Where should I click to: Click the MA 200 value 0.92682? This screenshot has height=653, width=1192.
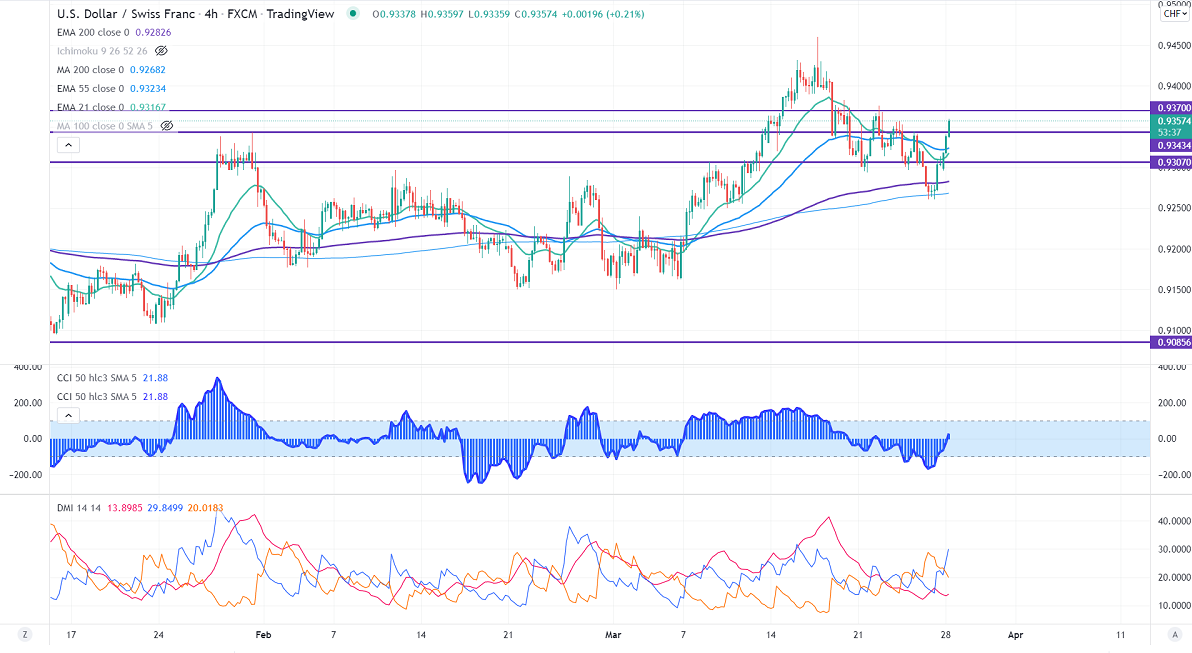coord(147,70)
